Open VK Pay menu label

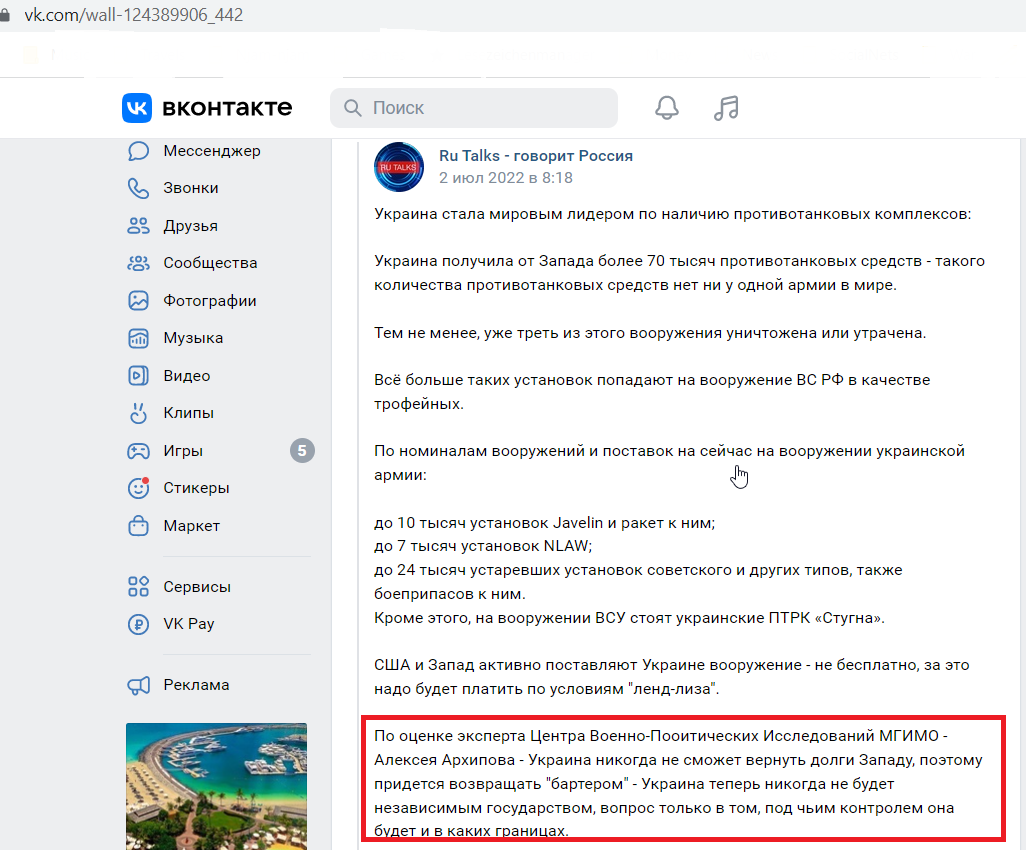[189, 624]
